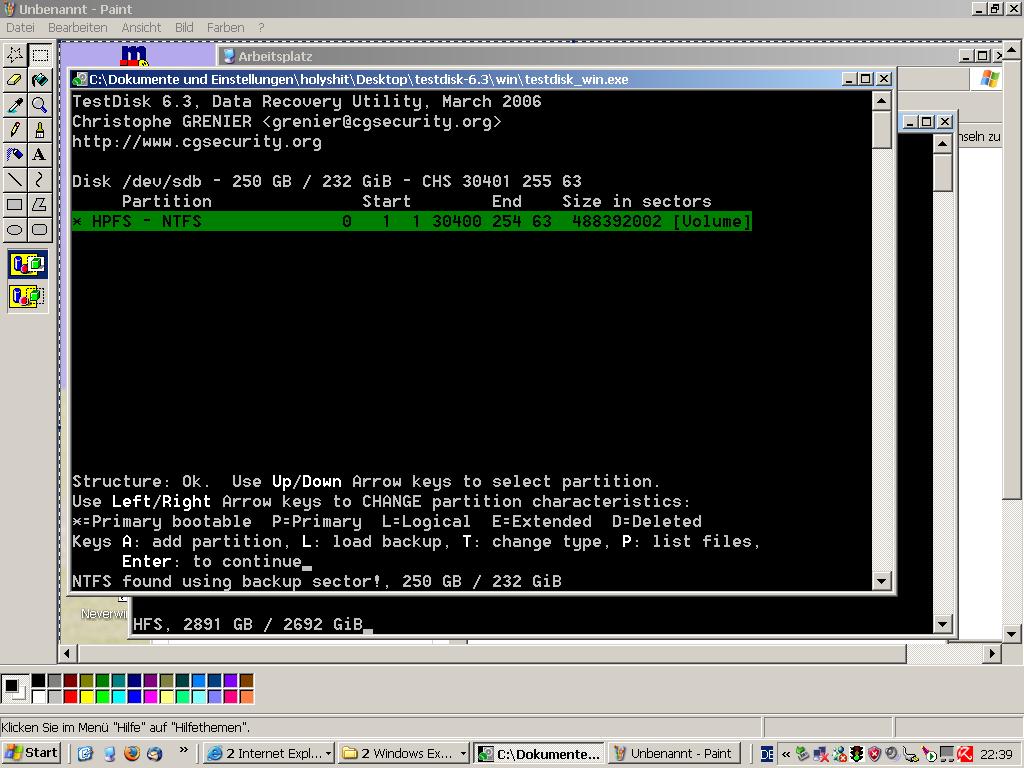
Task: Pick the magenta palette color
Action: [150, 696]
